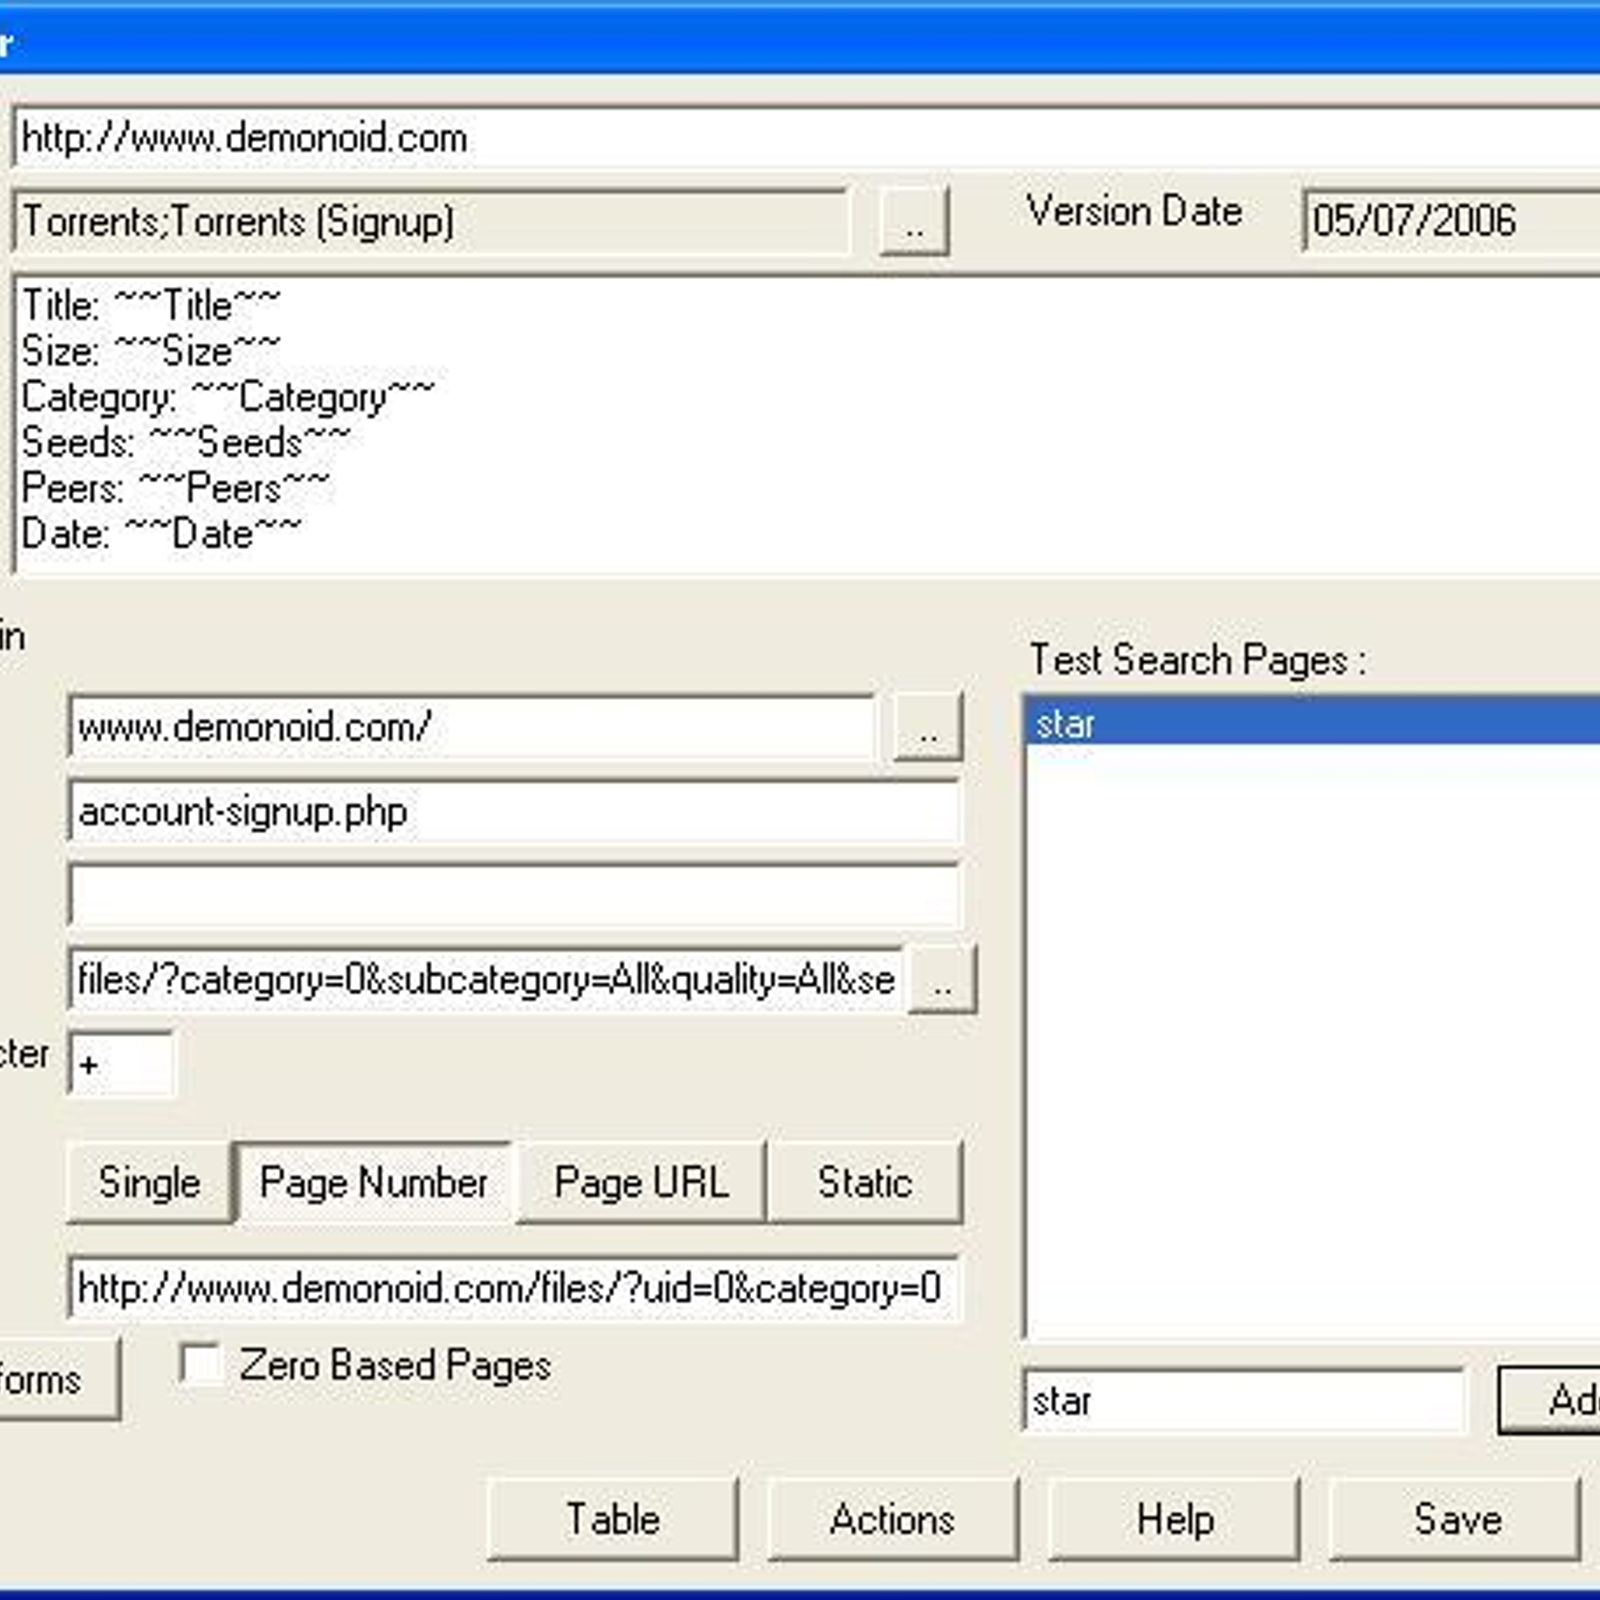
Task: Save the search engine settings
Action: [1456, 1519]
